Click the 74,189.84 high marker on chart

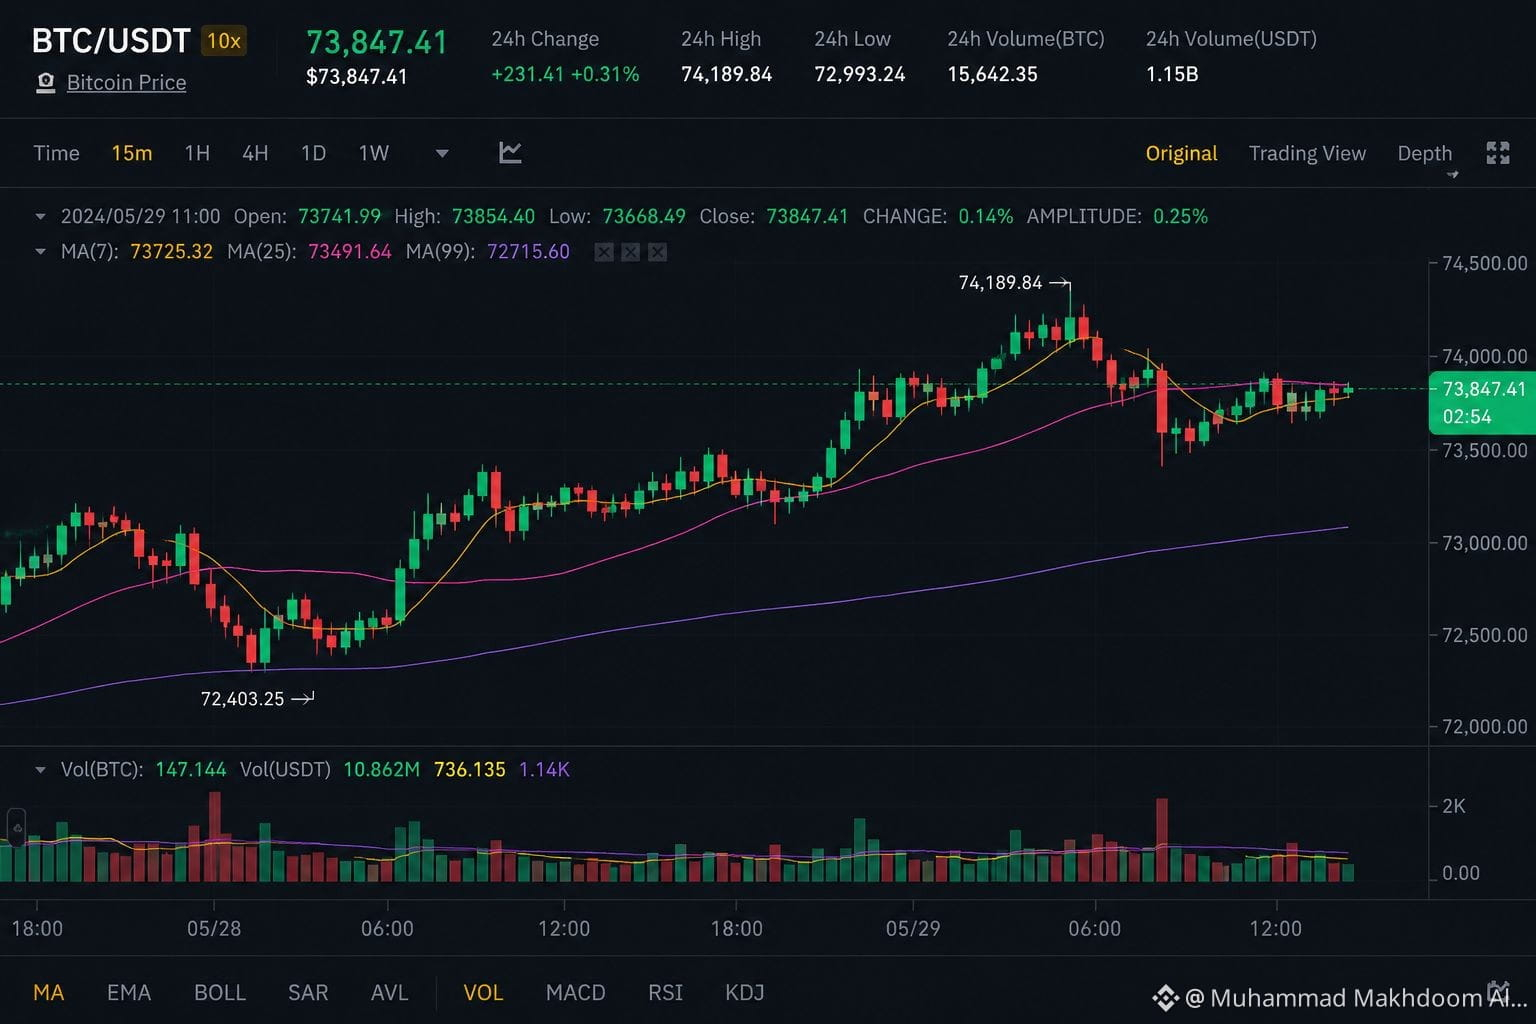[1000, 283]
